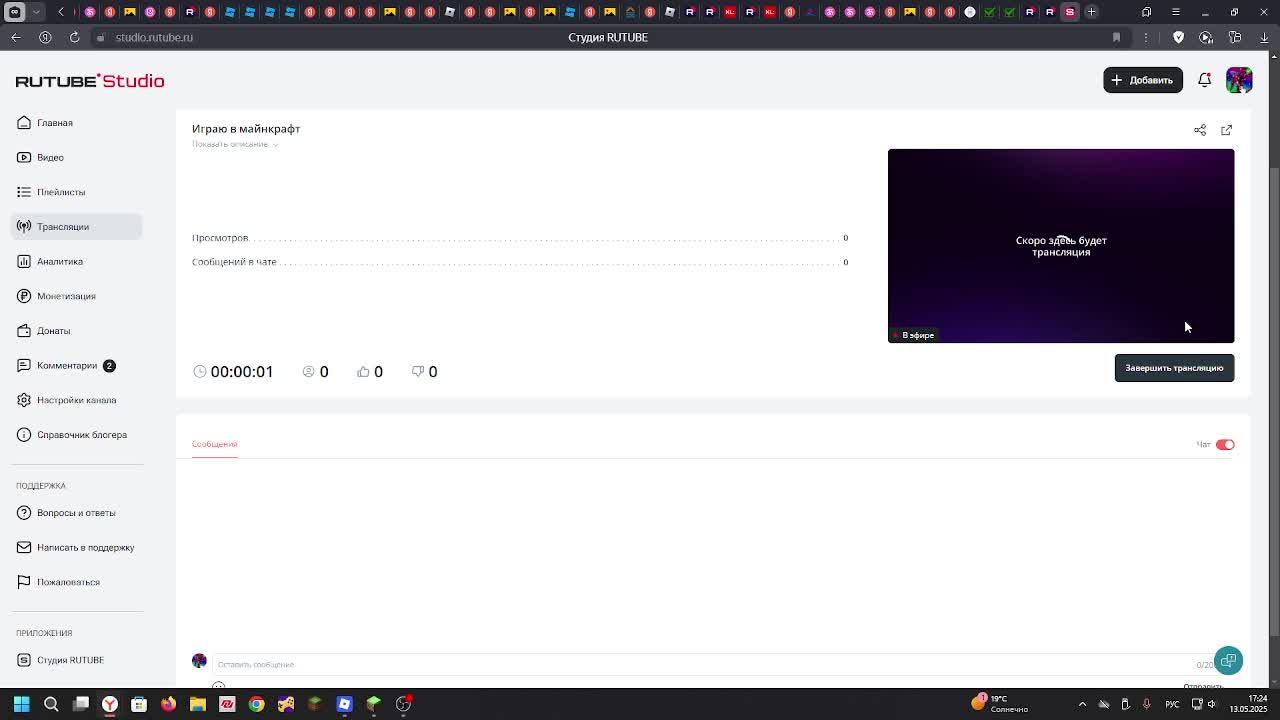Click the browser shield protection icon

click(1178, 37)
